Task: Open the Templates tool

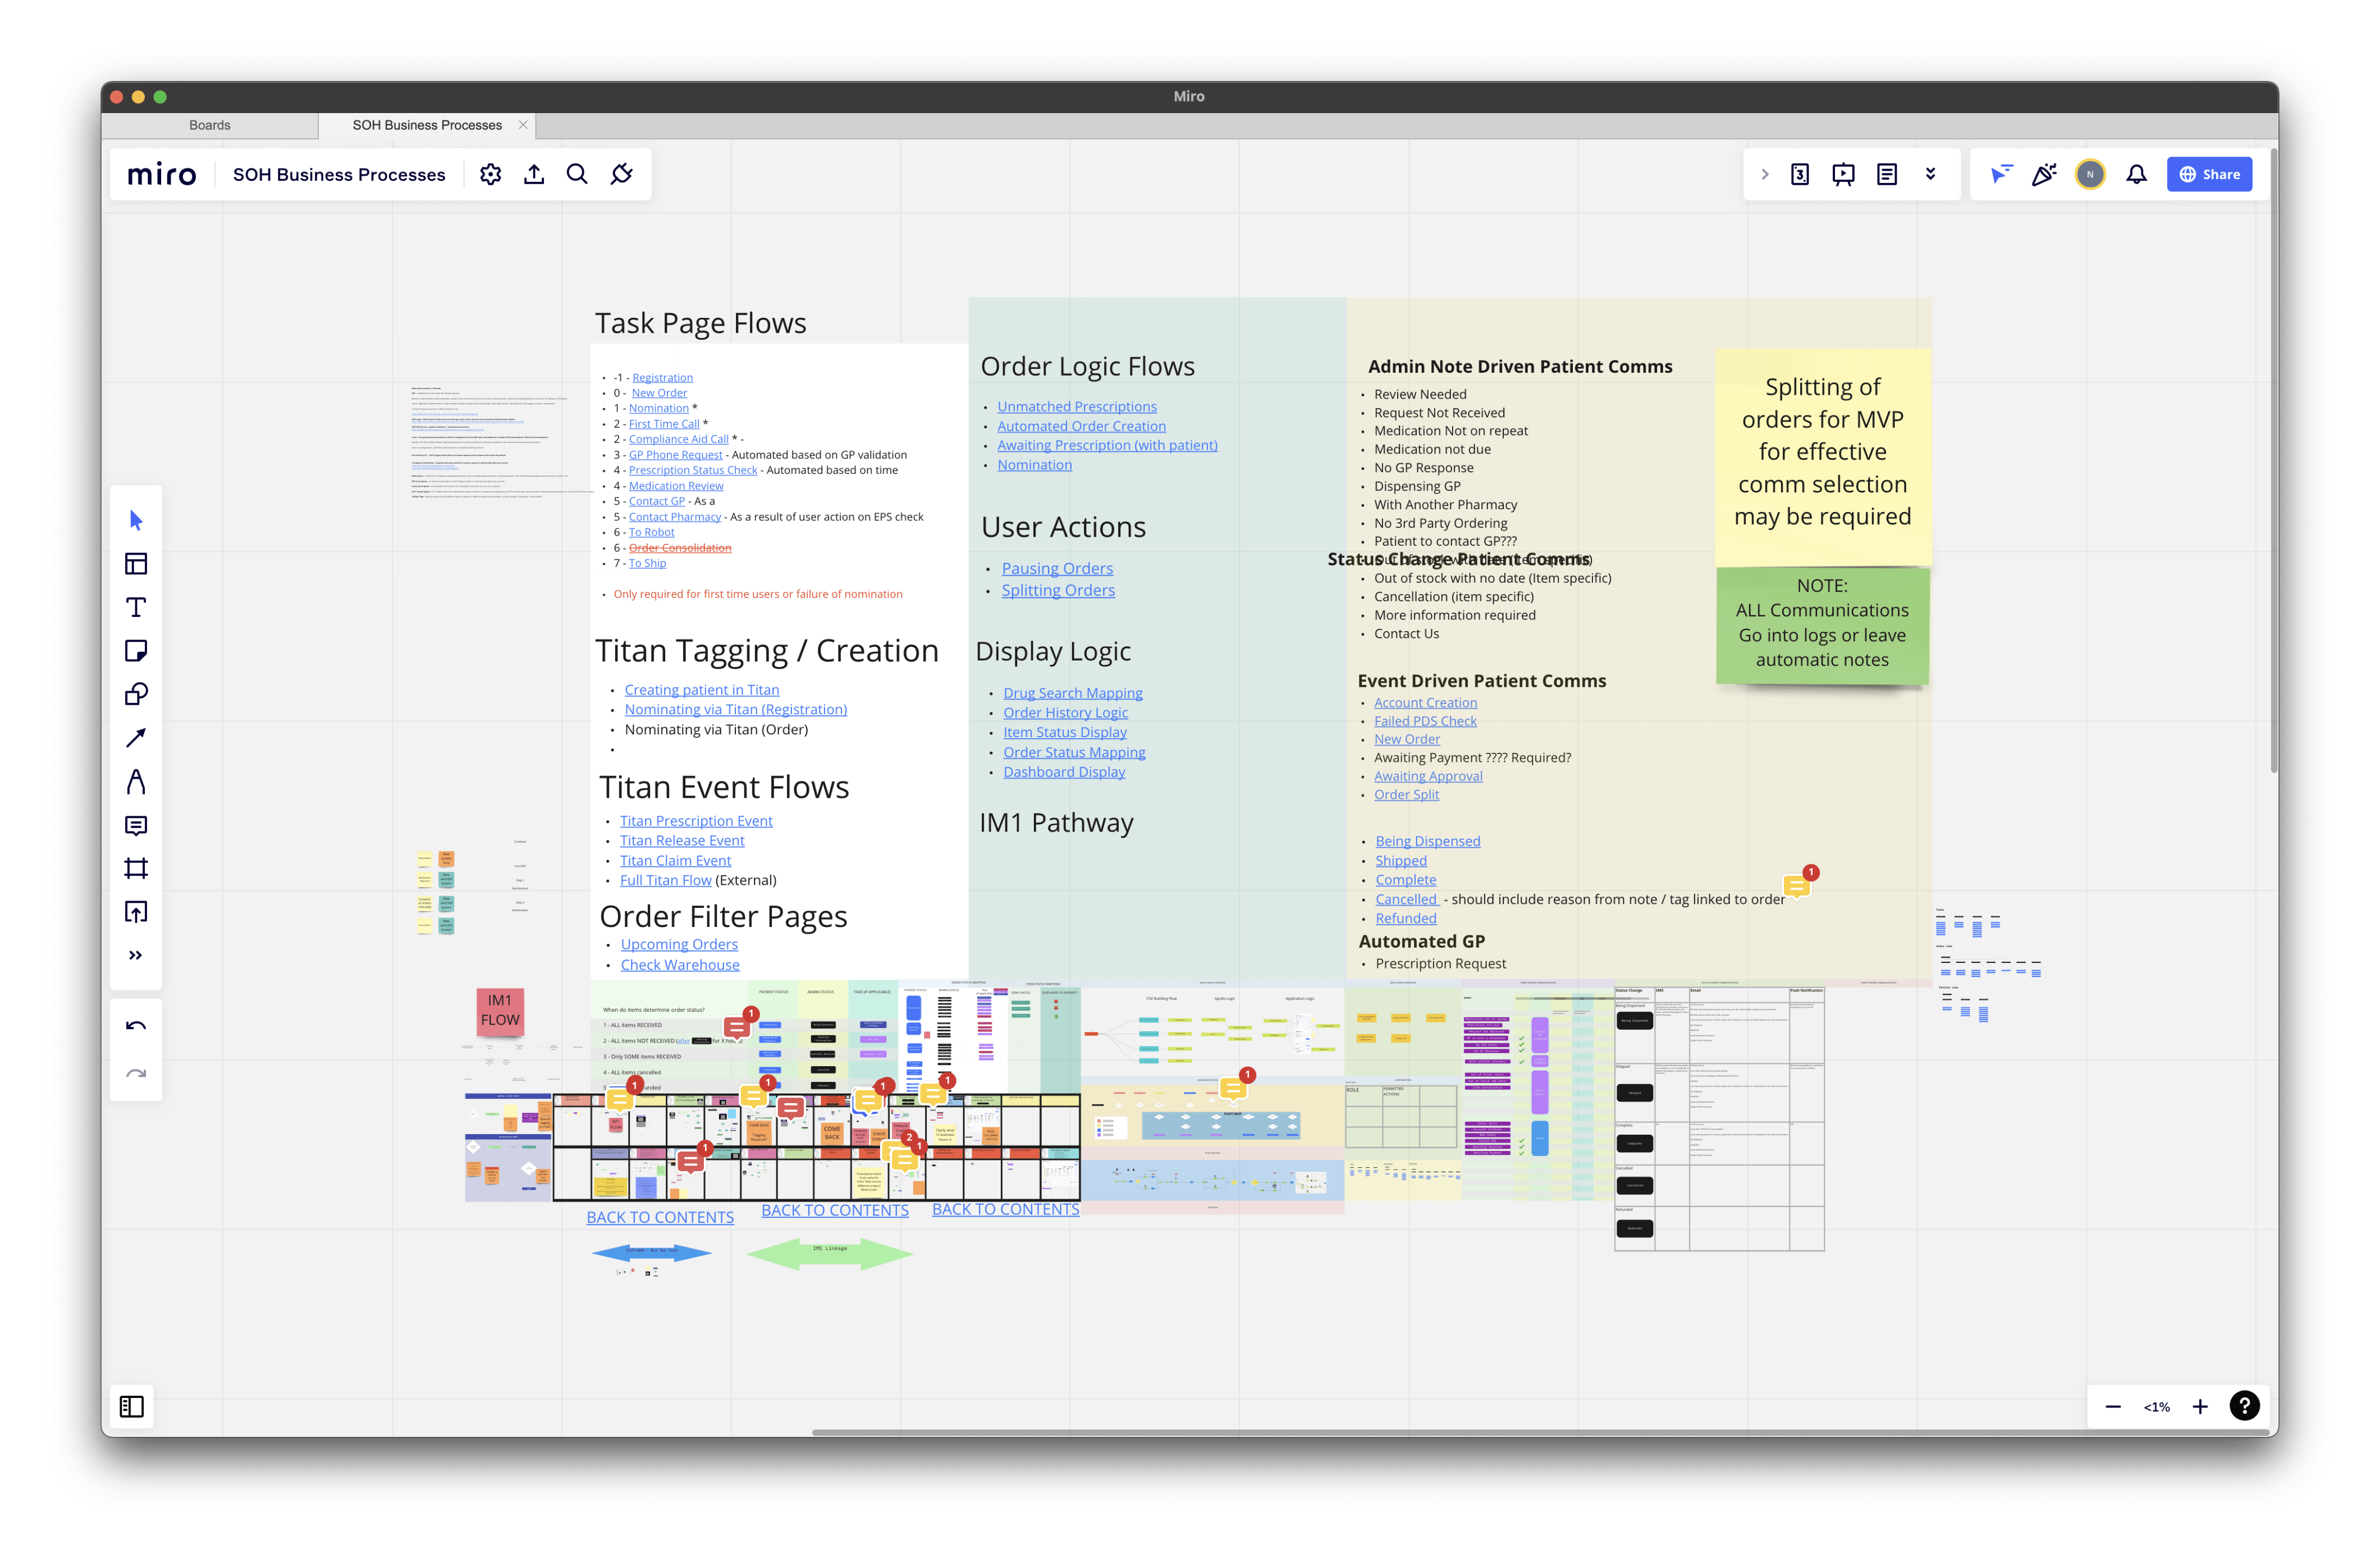Action: pyautogui.click(x=136, y=564)
